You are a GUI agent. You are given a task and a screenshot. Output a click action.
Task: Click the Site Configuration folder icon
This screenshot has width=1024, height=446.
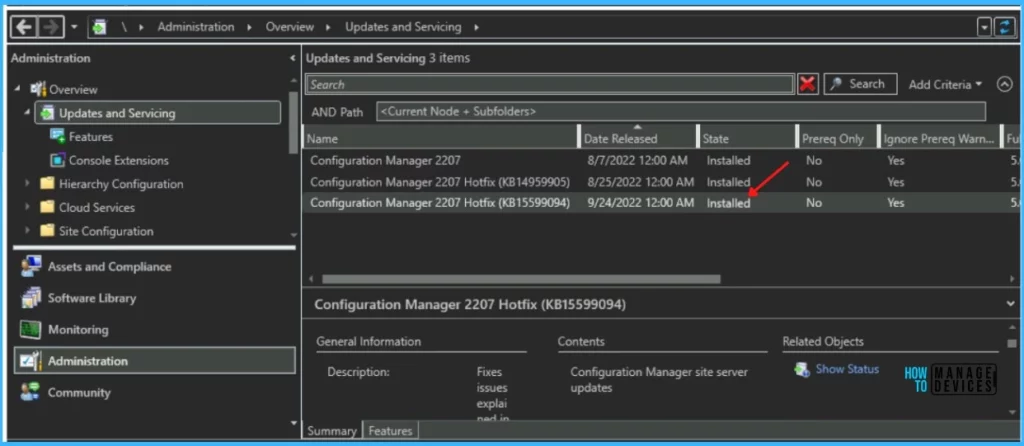(46, 231)
